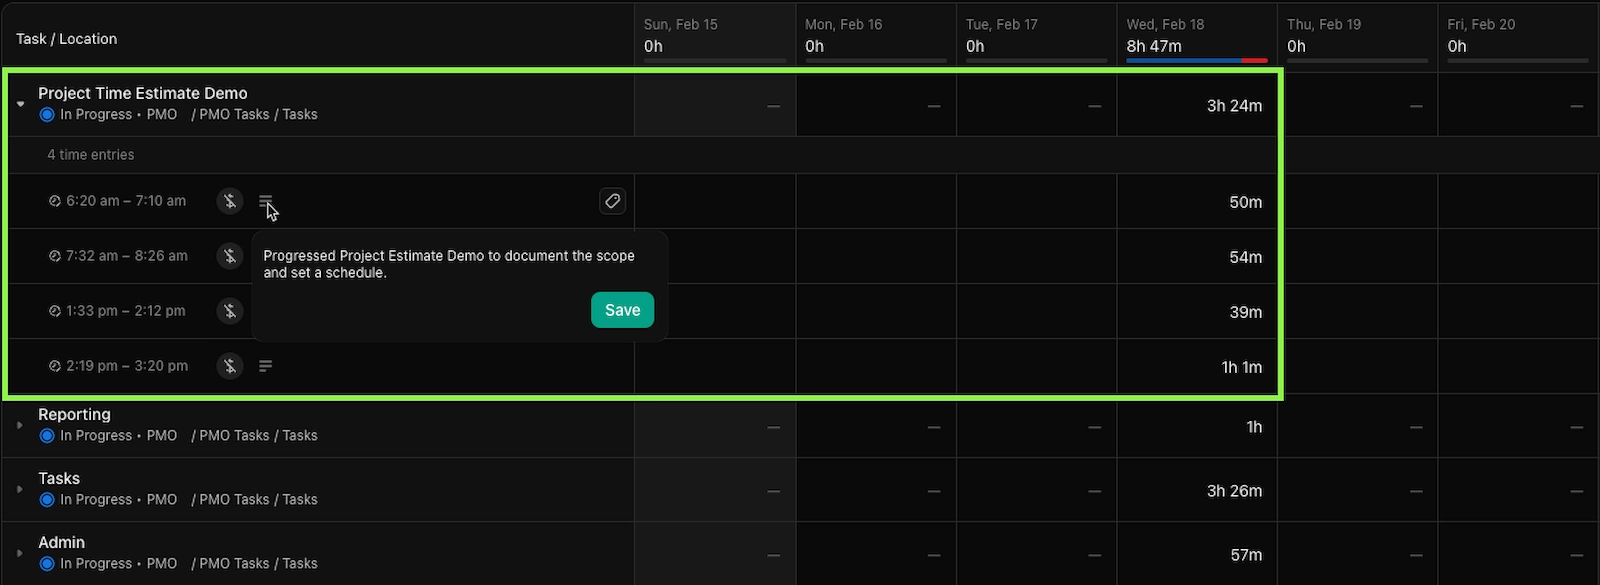Image resolution: width=1600 pixels, height=585 pixels.
Task: Open description icon for 2:19 pm entry
Action: pyautogui.click(x=265, y=366)
